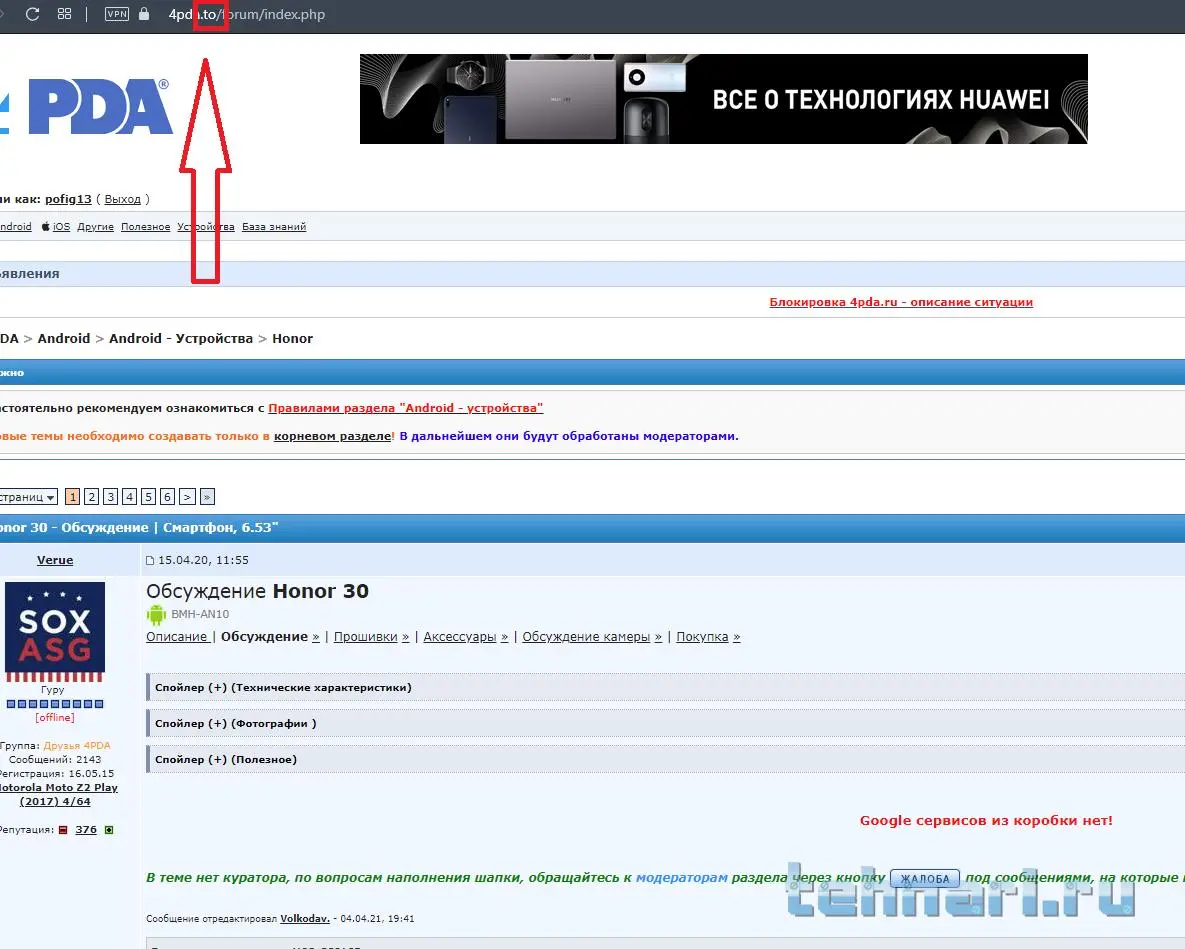Toggle the VPN badge in address bar
The width and height of the screenshot is (1185, 949).
point(116,14)
